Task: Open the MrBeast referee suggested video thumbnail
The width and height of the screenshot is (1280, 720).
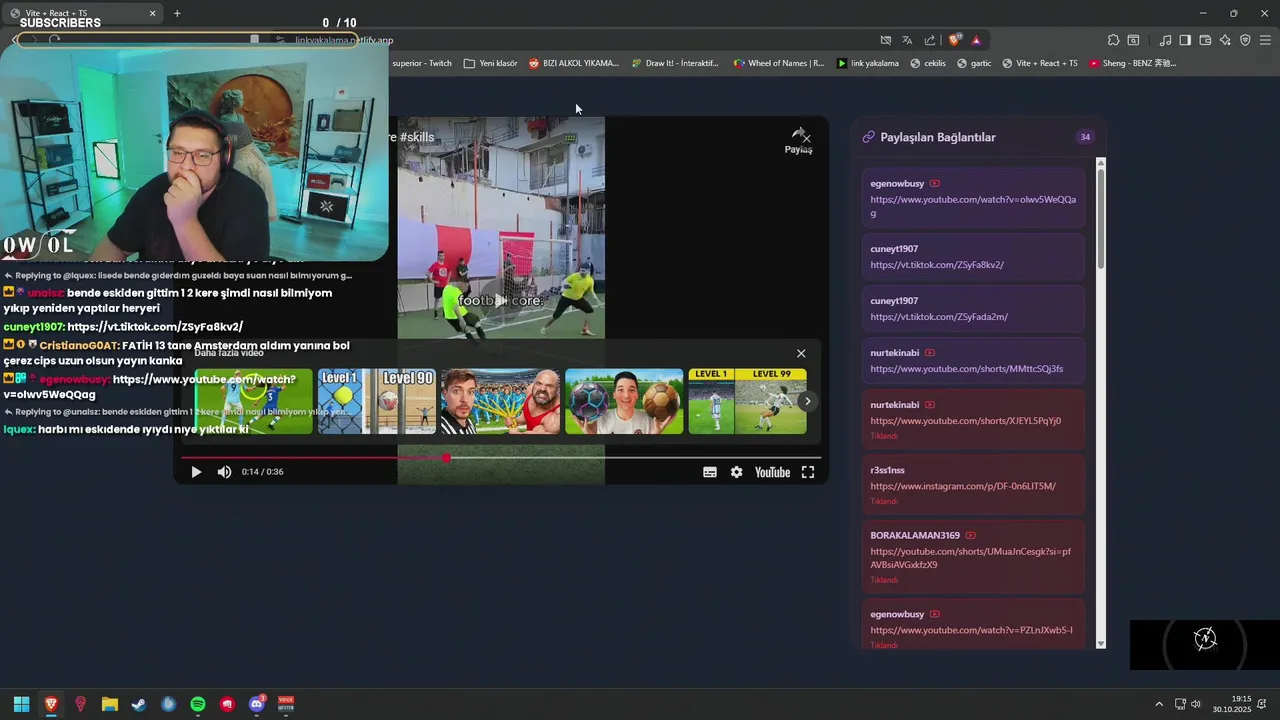Action: (x=500, y=401)
